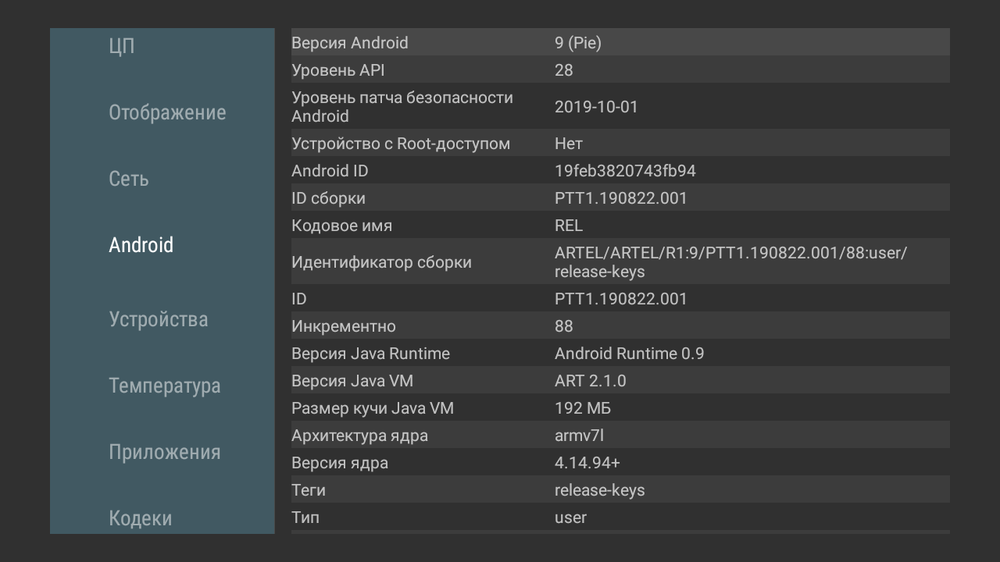
Task: Select the ID сборки row
Action: pyautogui.click(x=620, y=198)
